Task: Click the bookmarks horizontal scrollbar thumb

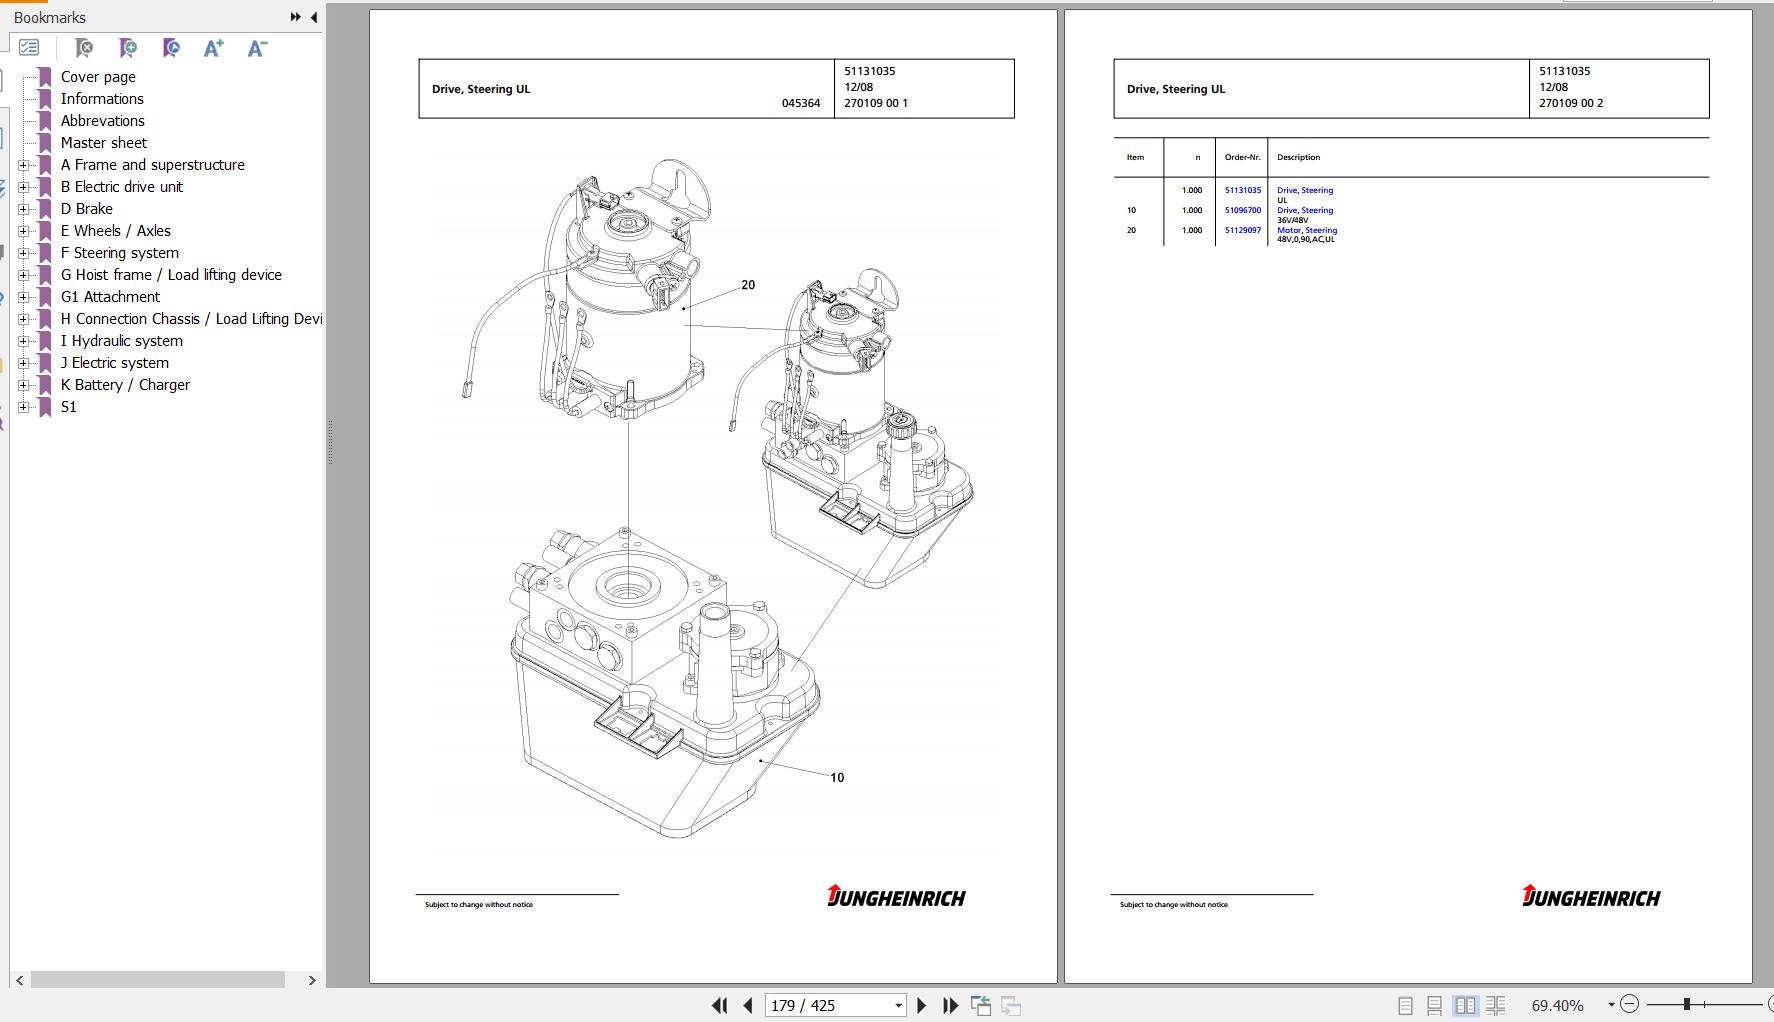Action: click(x=158, y=980)
